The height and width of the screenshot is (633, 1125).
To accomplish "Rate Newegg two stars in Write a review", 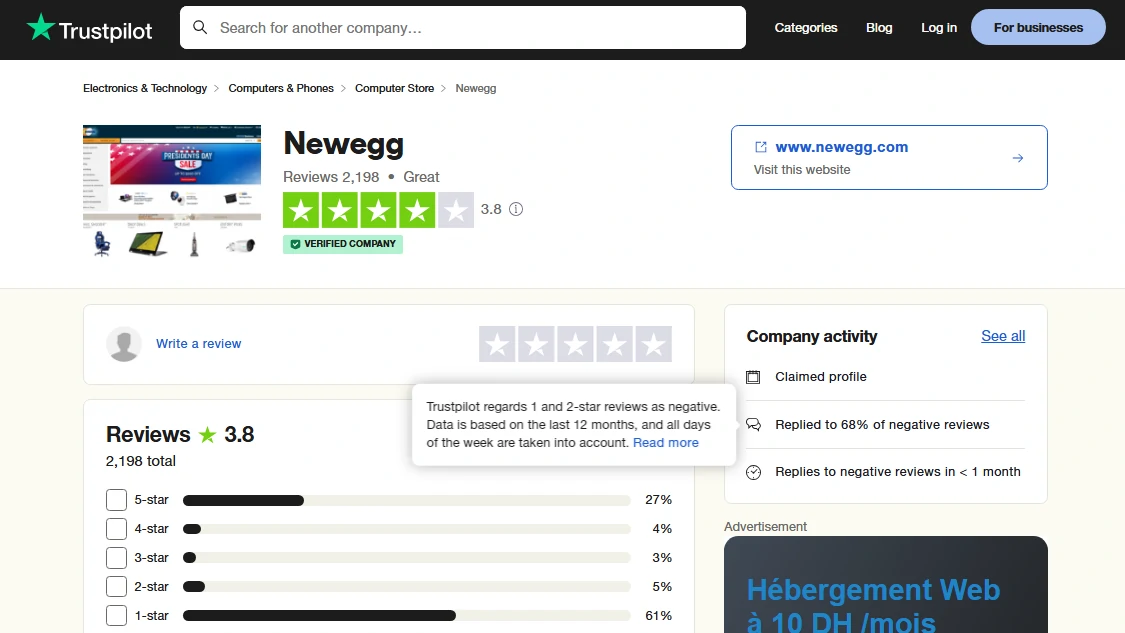I will pos(536,344).
